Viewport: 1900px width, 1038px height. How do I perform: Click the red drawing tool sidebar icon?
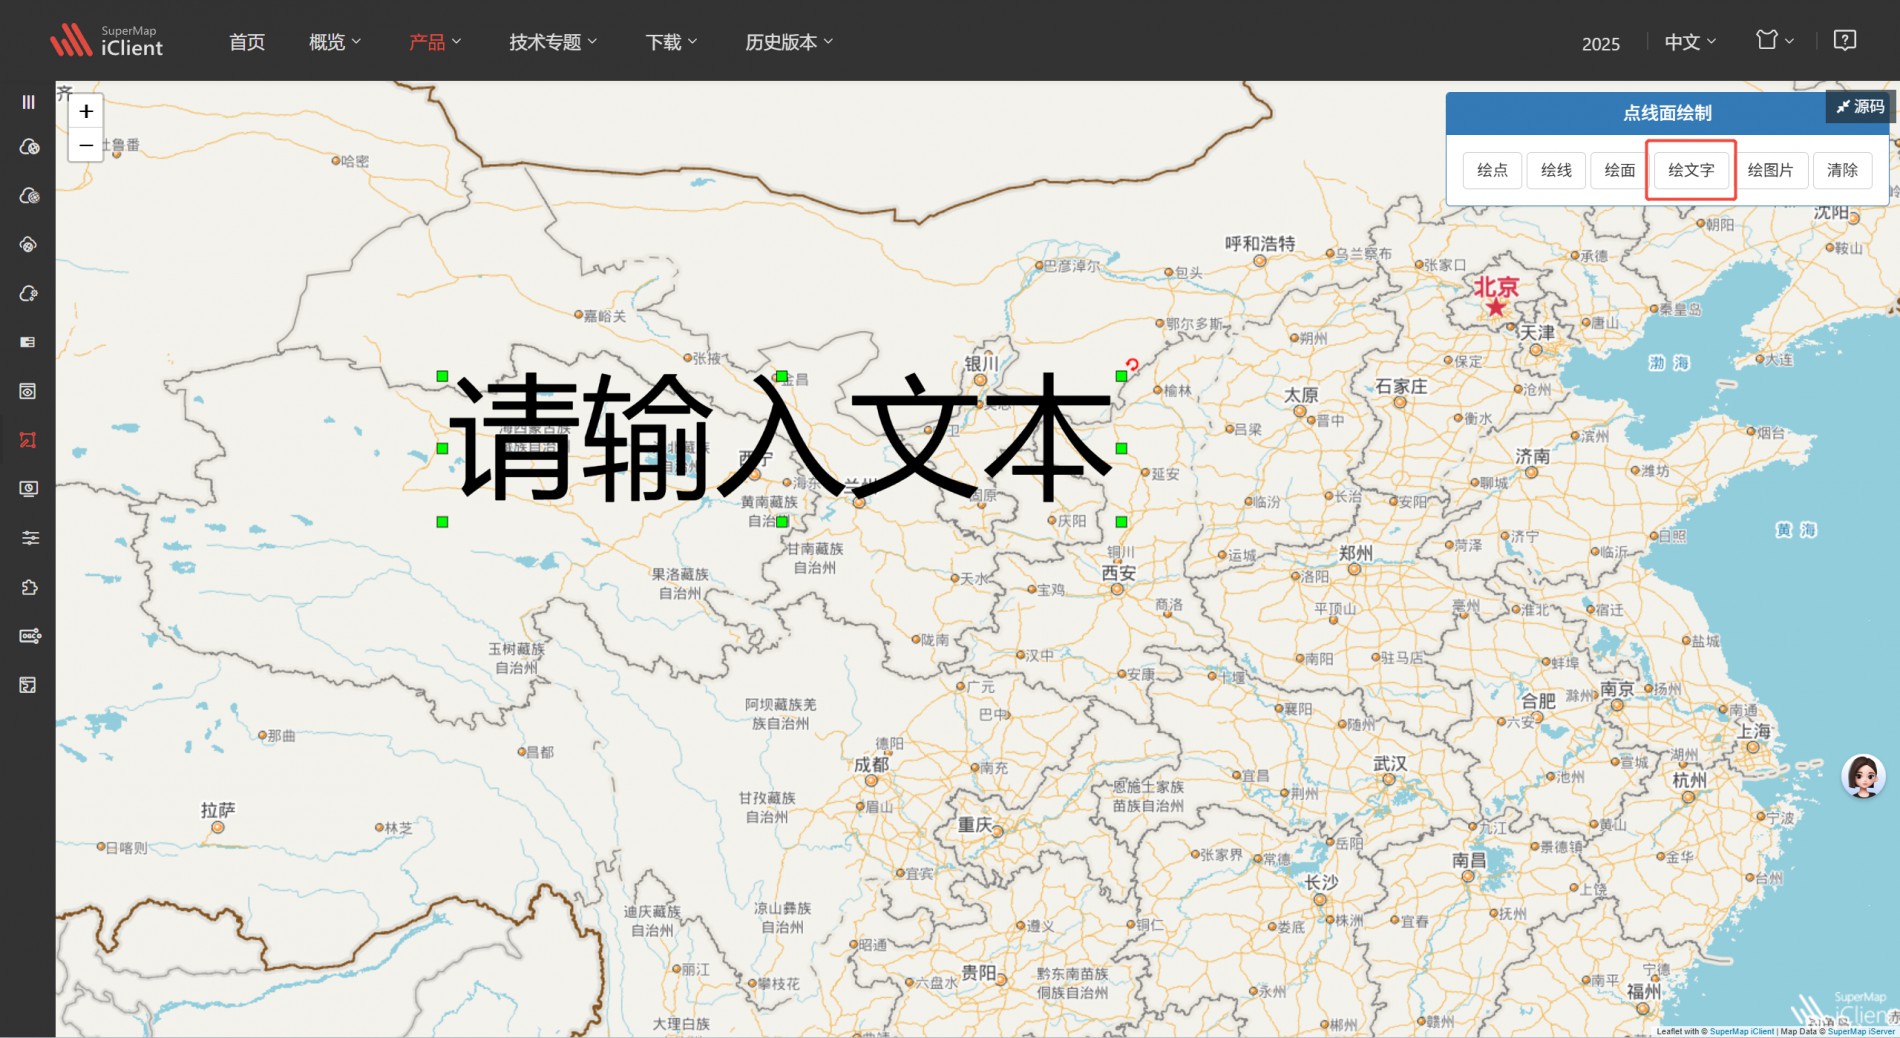click(28, 440)
